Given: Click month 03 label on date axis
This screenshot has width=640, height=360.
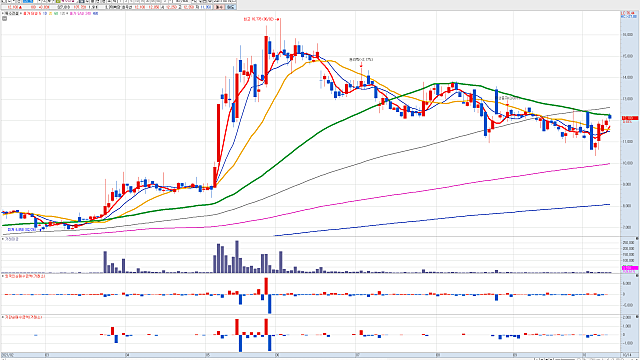Looking at the screenshot, I should pos(47,355).
